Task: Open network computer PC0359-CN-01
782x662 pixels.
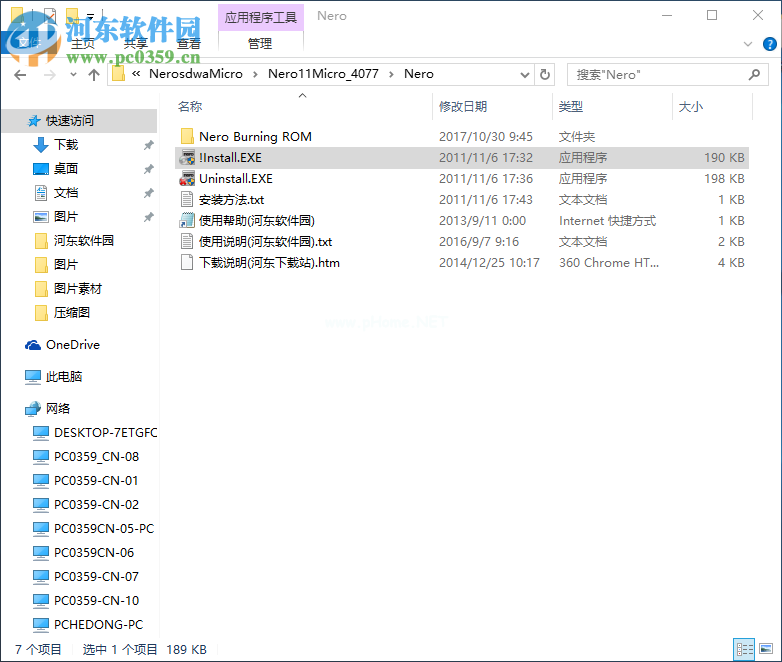Action: point(96,480)
